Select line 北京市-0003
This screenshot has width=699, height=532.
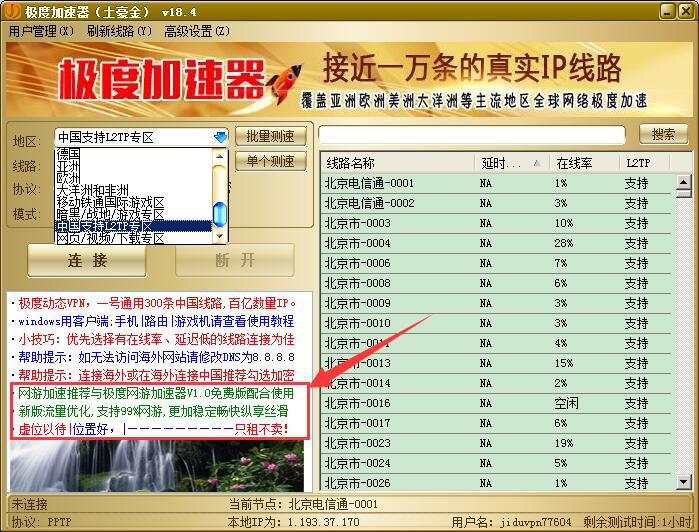pyautogui.click(x=496, y=223)
